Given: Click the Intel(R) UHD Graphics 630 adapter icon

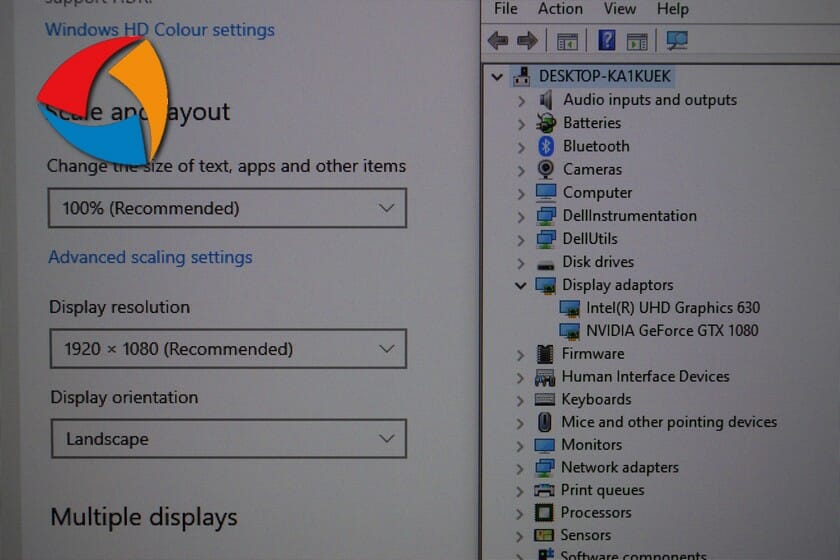Looking at the screenshot, I should [569, 308].
